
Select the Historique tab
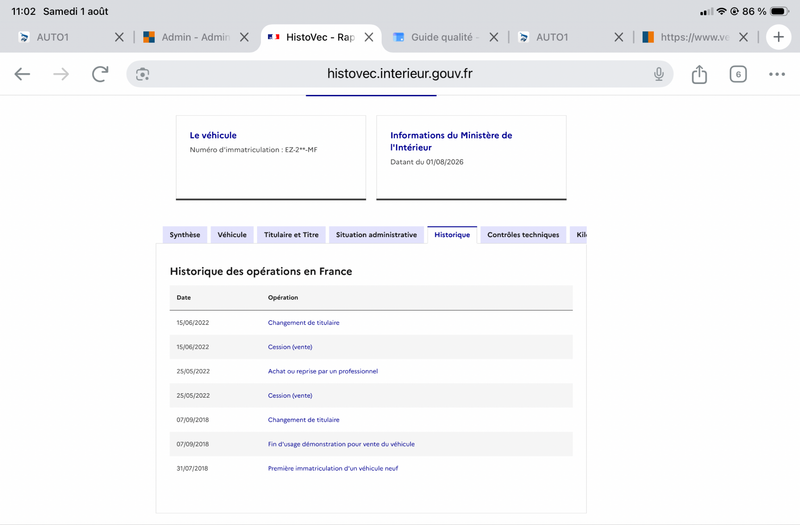click(x=452, y=235)
